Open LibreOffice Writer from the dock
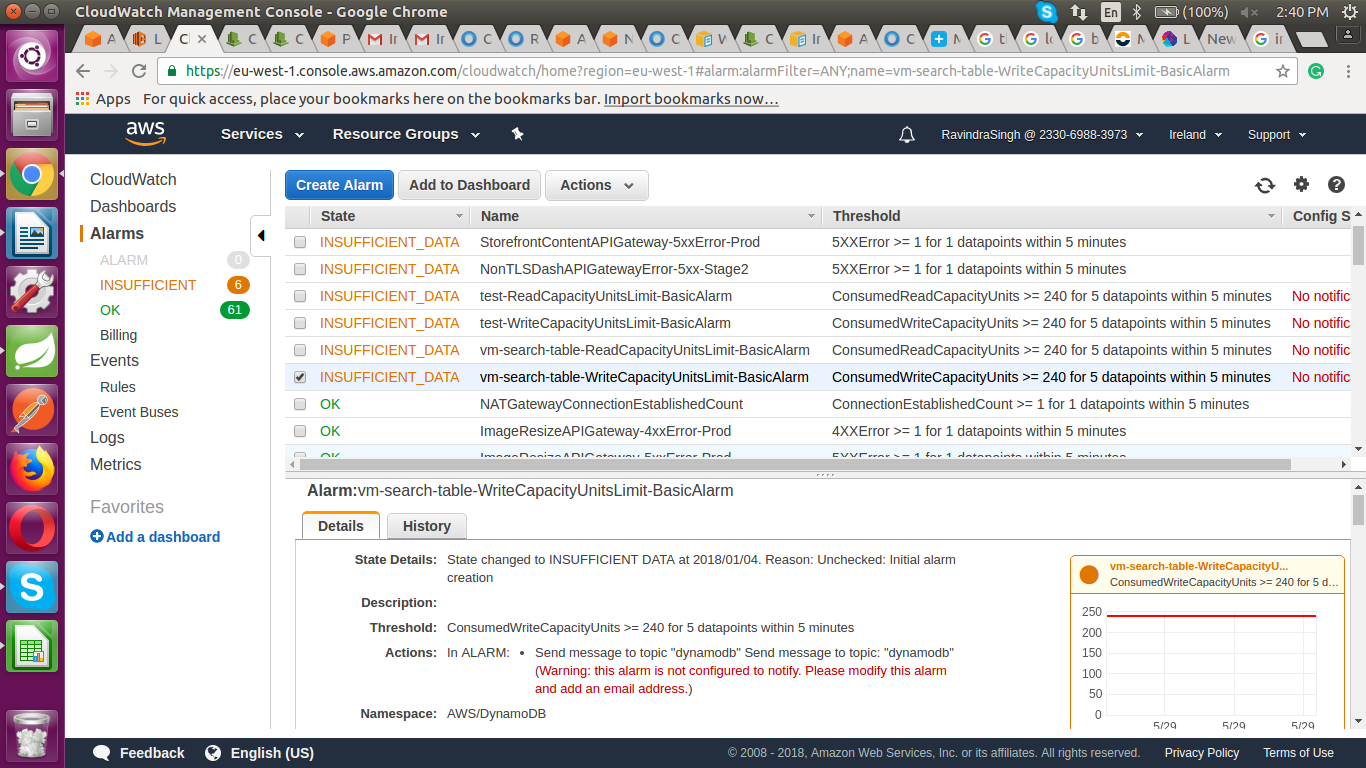1366x768 pixels. coord(32,233)
